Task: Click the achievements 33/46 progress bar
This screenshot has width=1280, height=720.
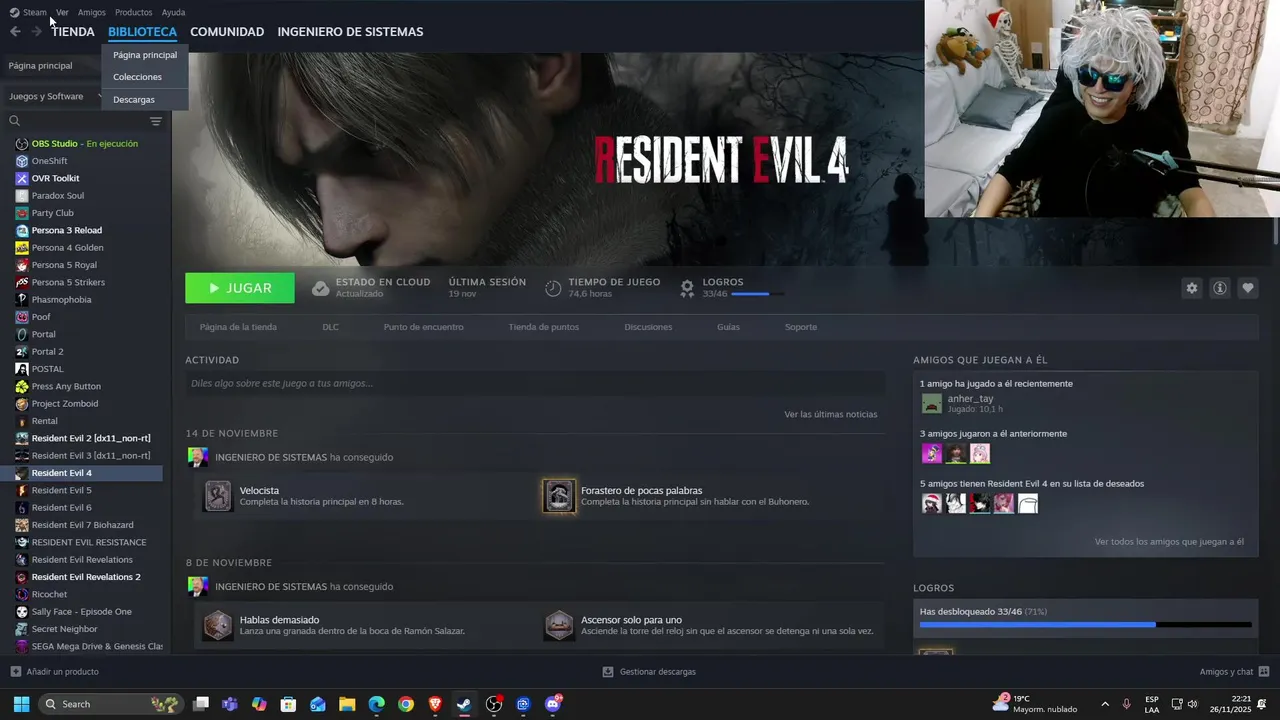Action: [757, 294]
